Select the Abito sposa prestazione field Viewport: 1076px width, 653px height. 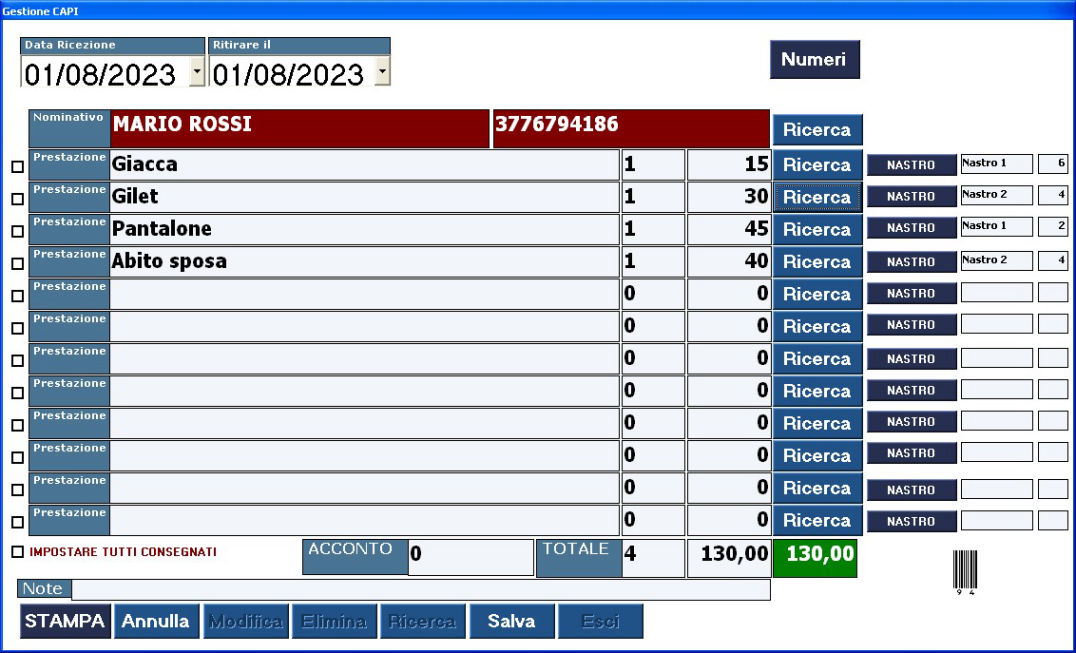coord(364,262)
